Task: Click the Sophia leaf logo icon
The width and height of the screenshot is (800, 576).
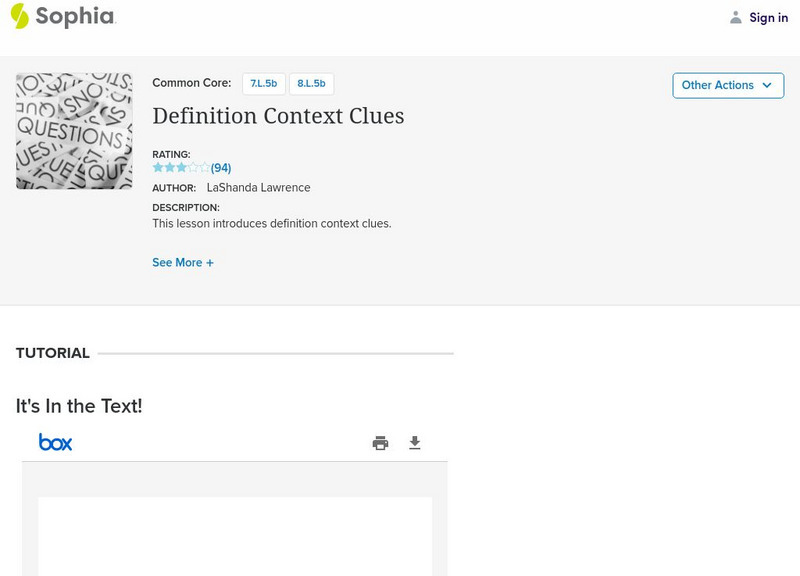Action: 19,16
